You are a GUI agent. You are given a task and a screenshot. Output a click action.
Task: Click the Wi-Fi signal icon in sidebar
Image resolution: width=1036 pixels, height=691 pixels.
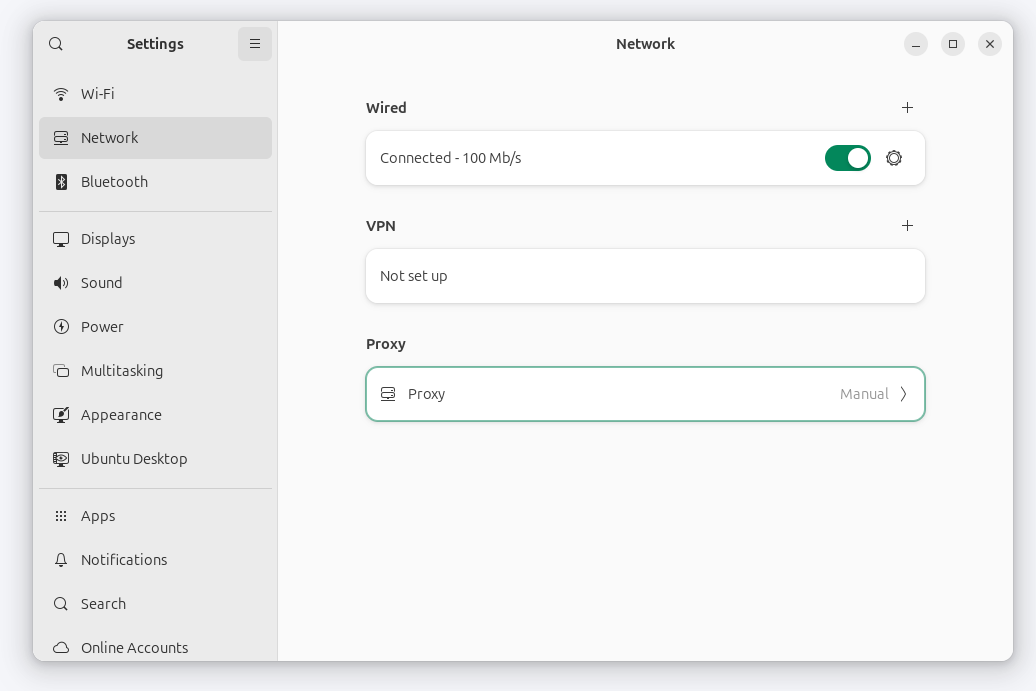click(61, 94)
